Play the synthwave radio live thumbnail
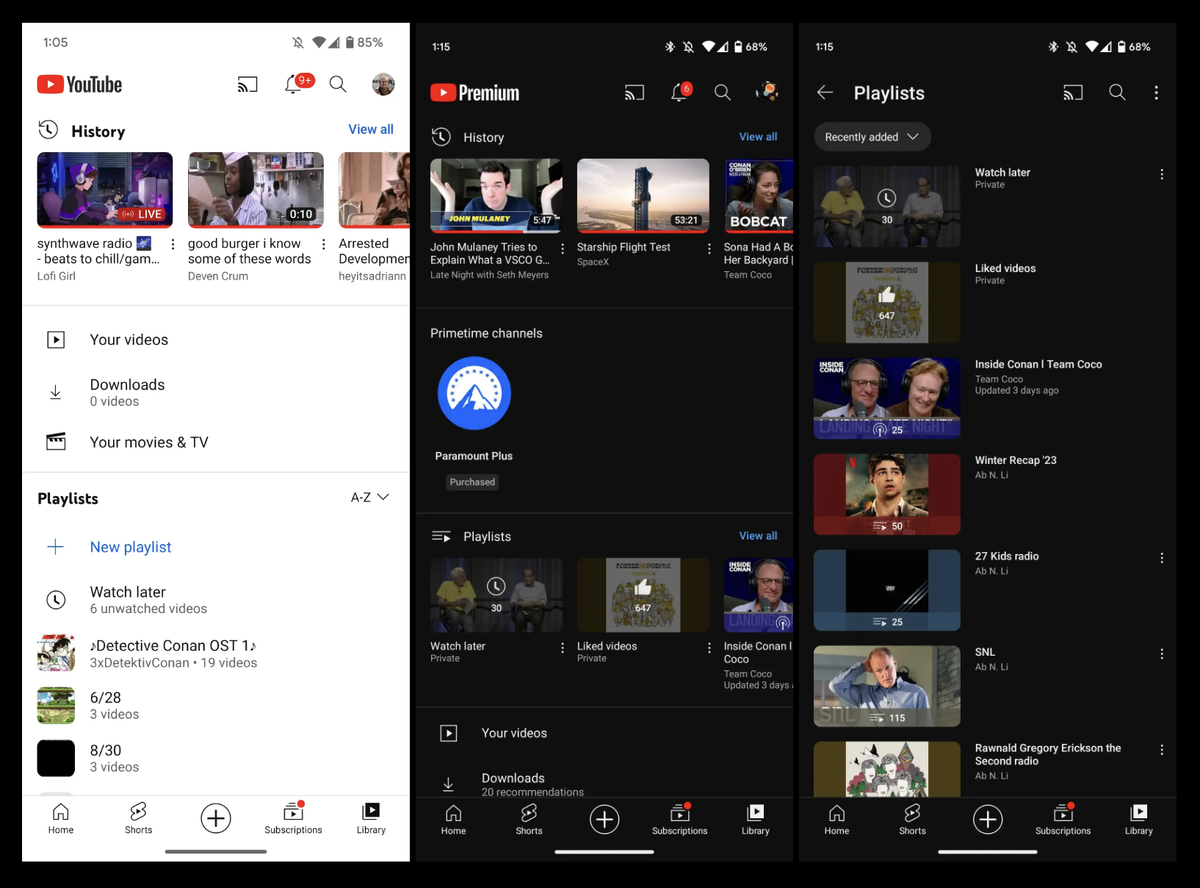The width and height of the screenshot is (1200, 888). [105, 190]
